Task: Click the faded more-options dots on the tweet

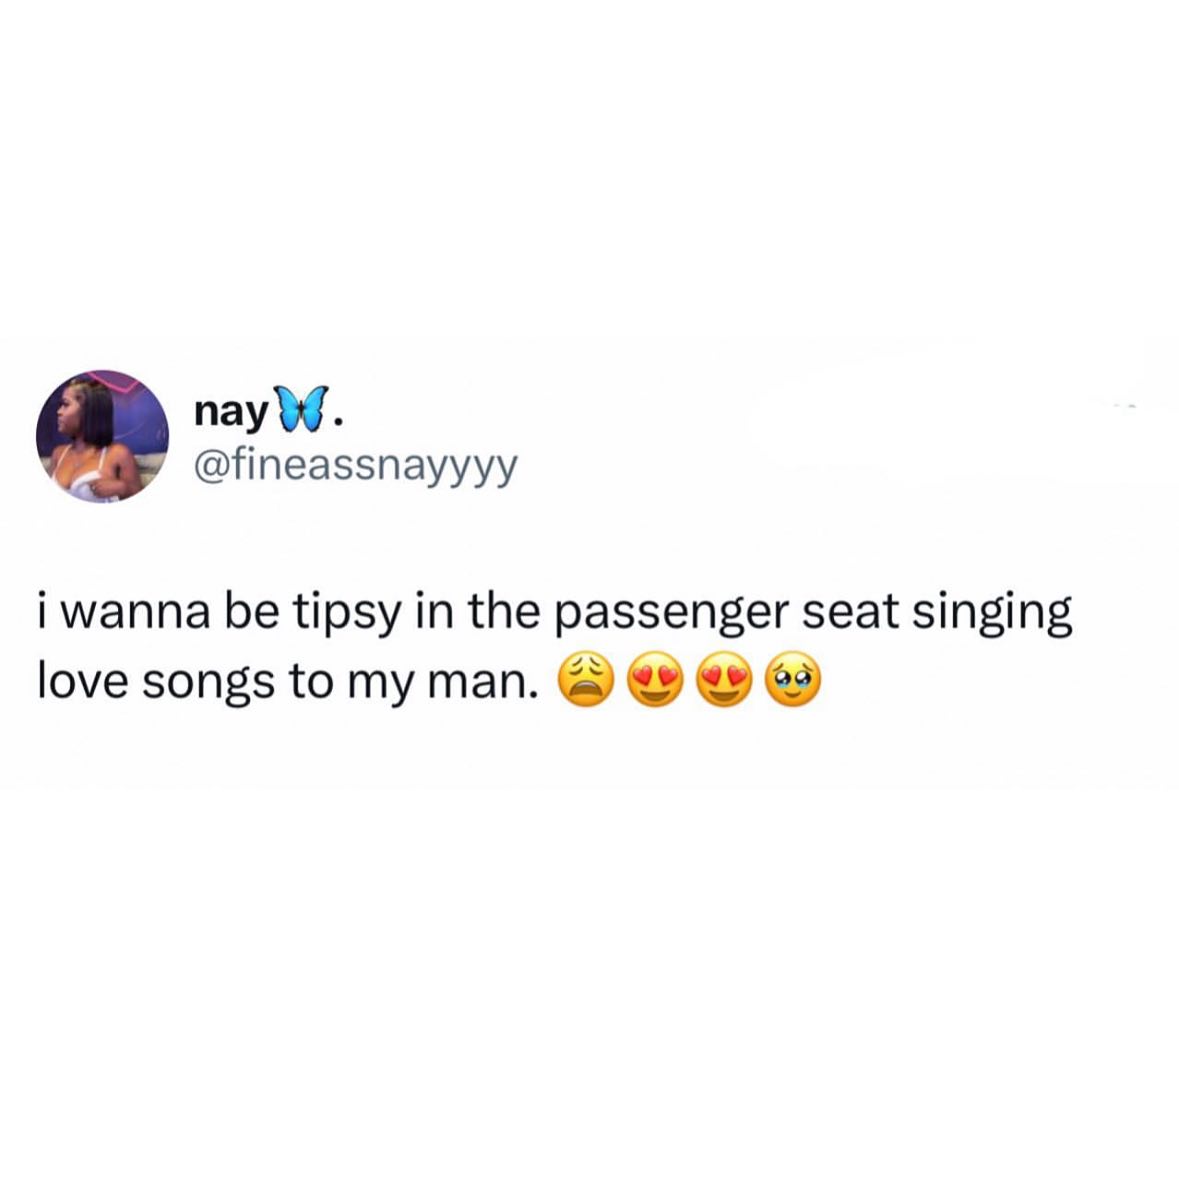Action: (x=1124, y=407)
